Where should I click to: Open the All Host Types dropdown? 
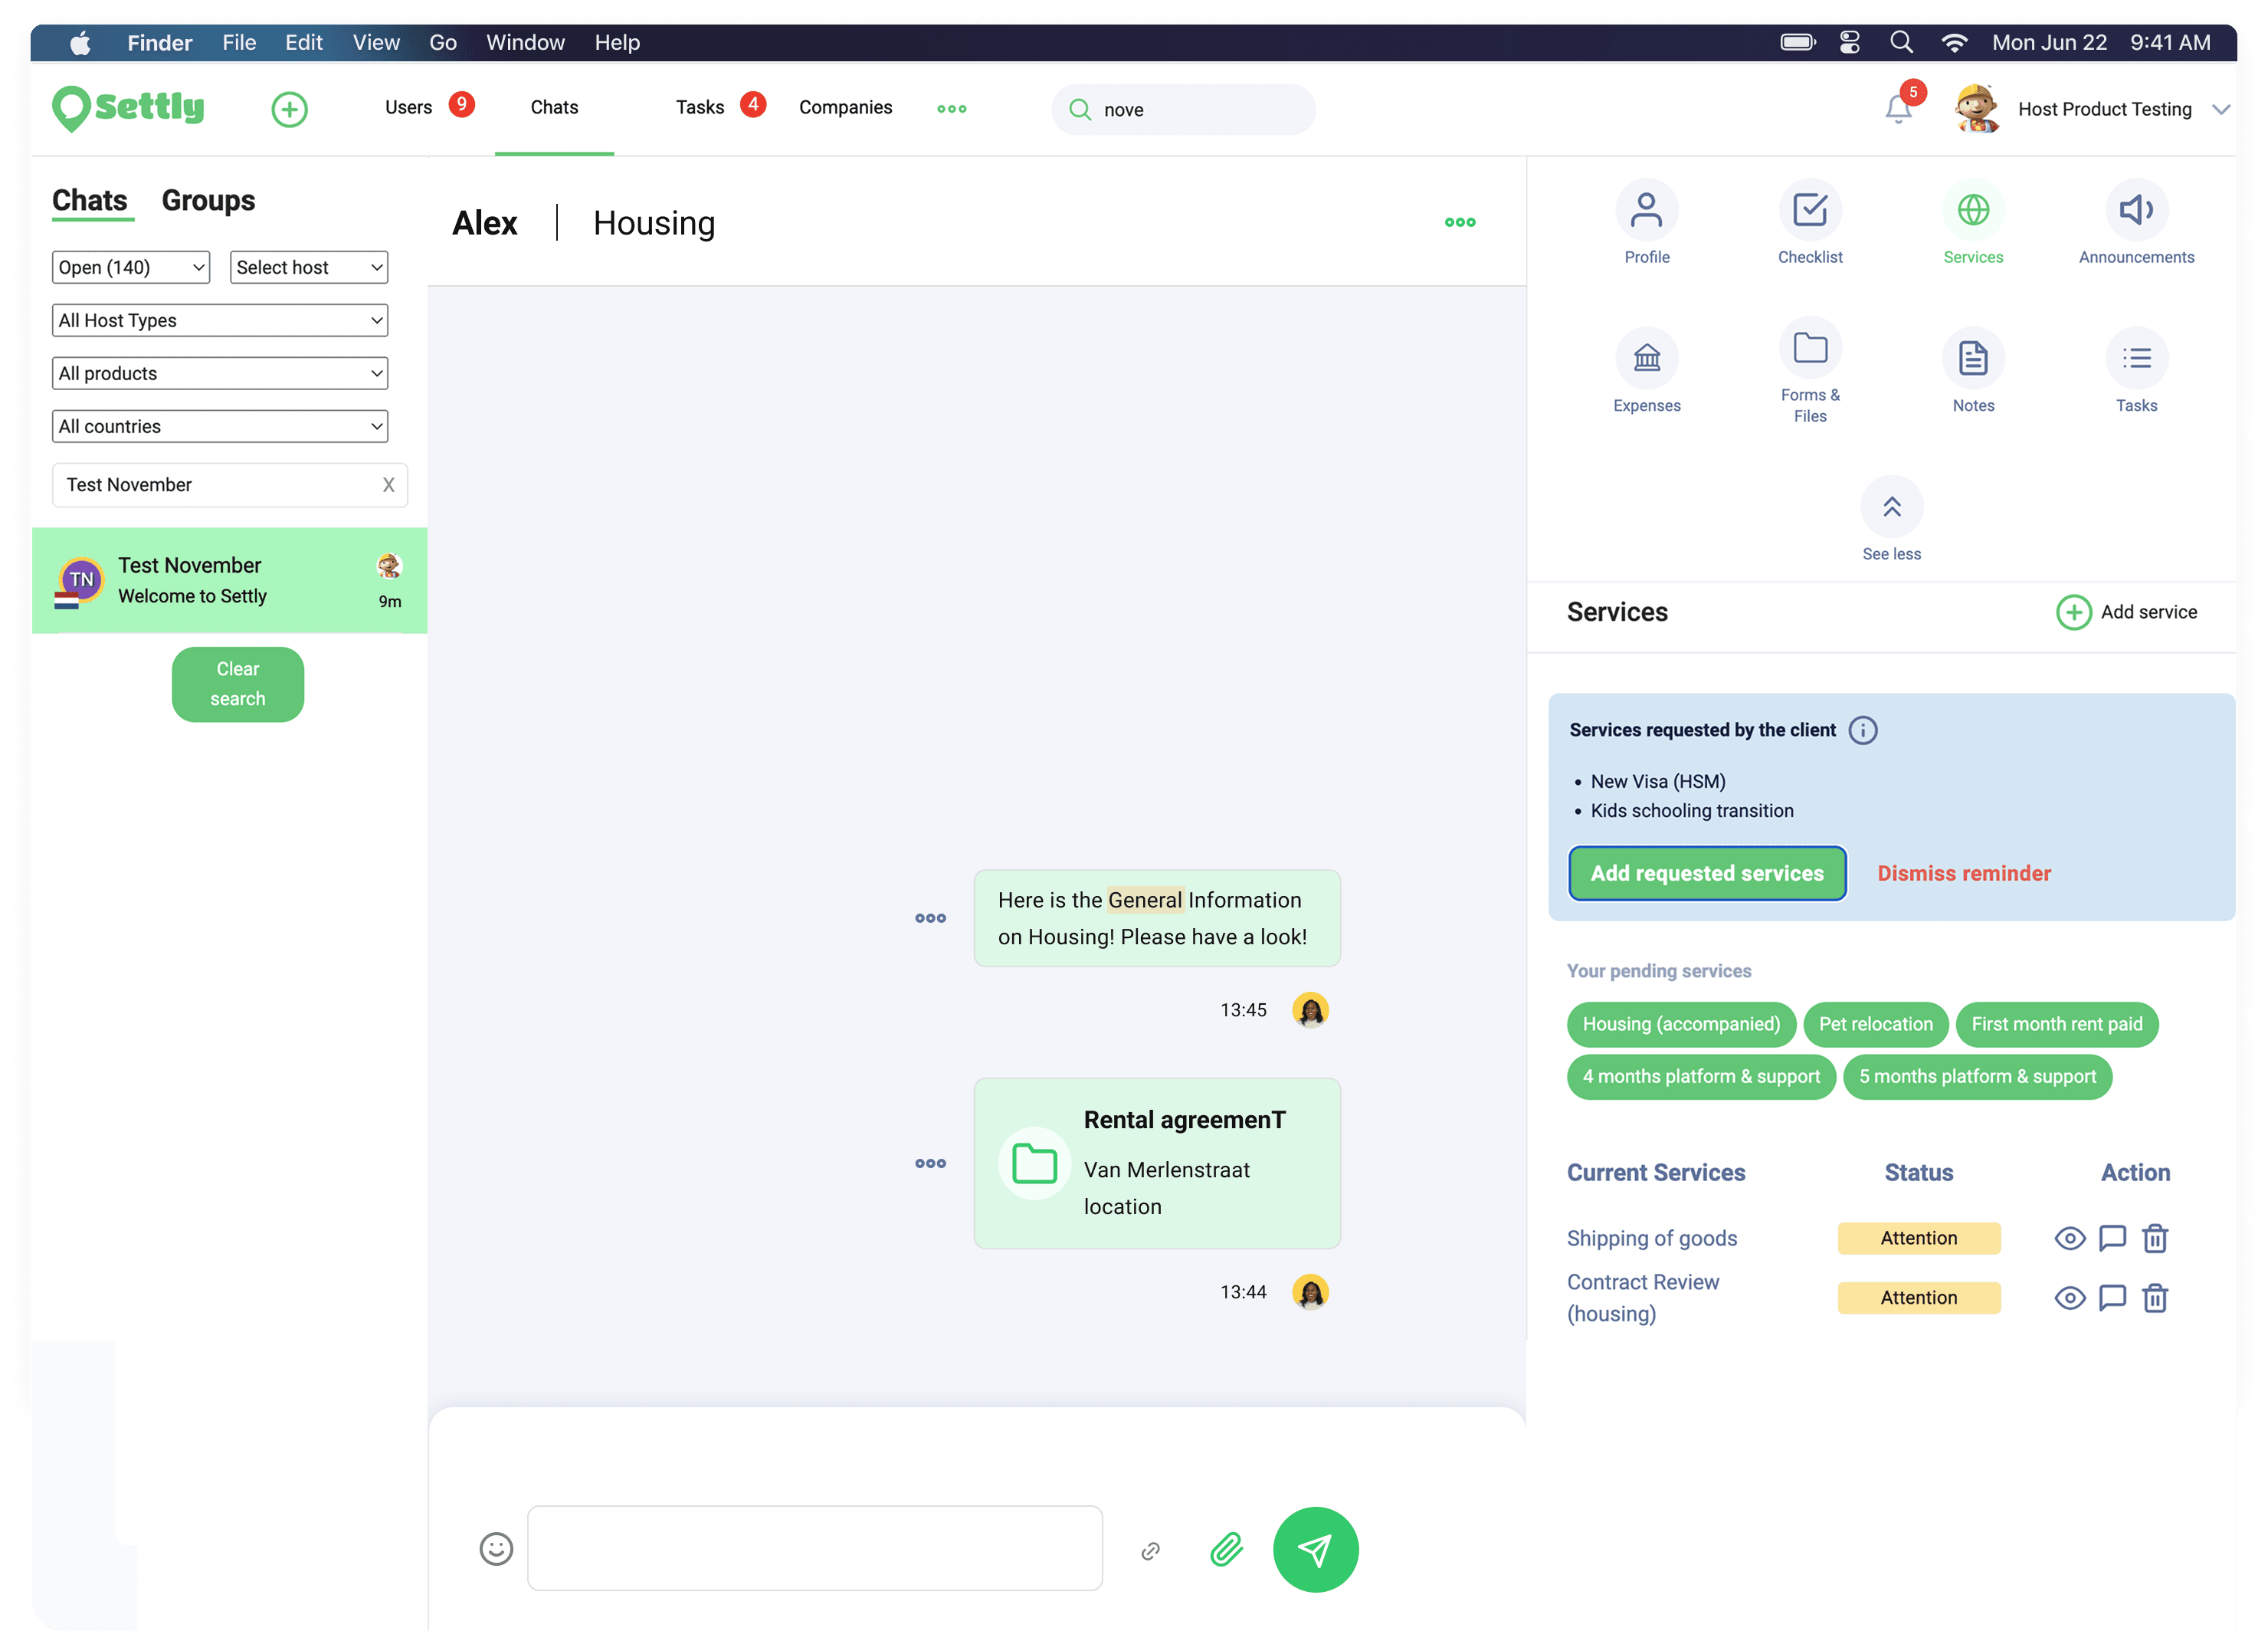[x=220, y=320]
